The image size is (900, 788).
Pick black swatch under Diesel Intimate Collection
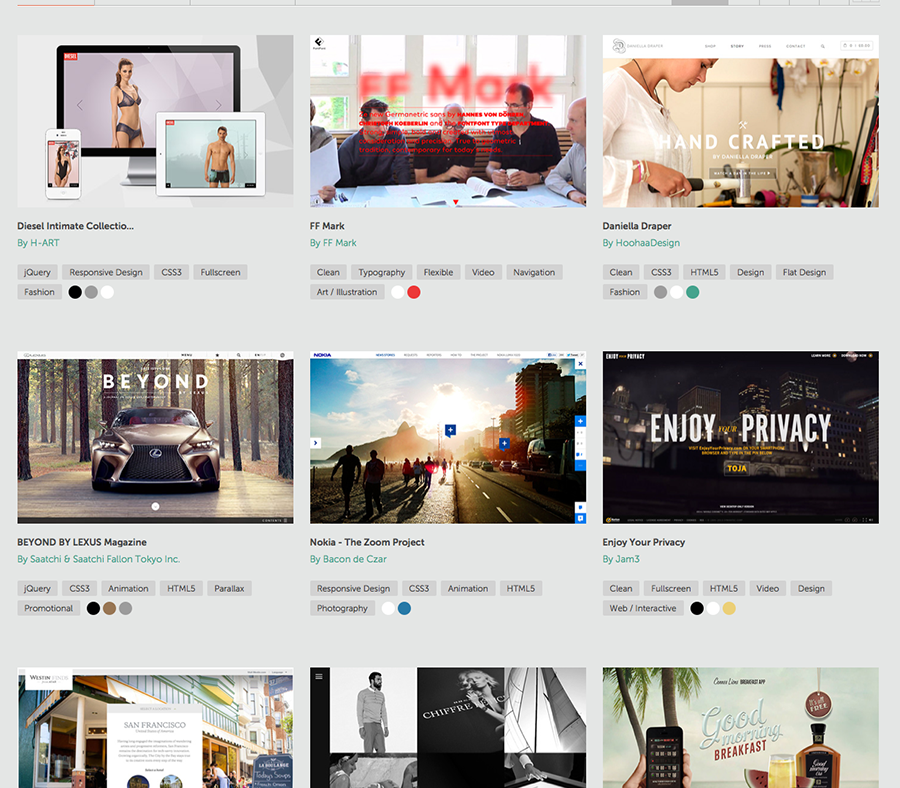tap(75, 292)
